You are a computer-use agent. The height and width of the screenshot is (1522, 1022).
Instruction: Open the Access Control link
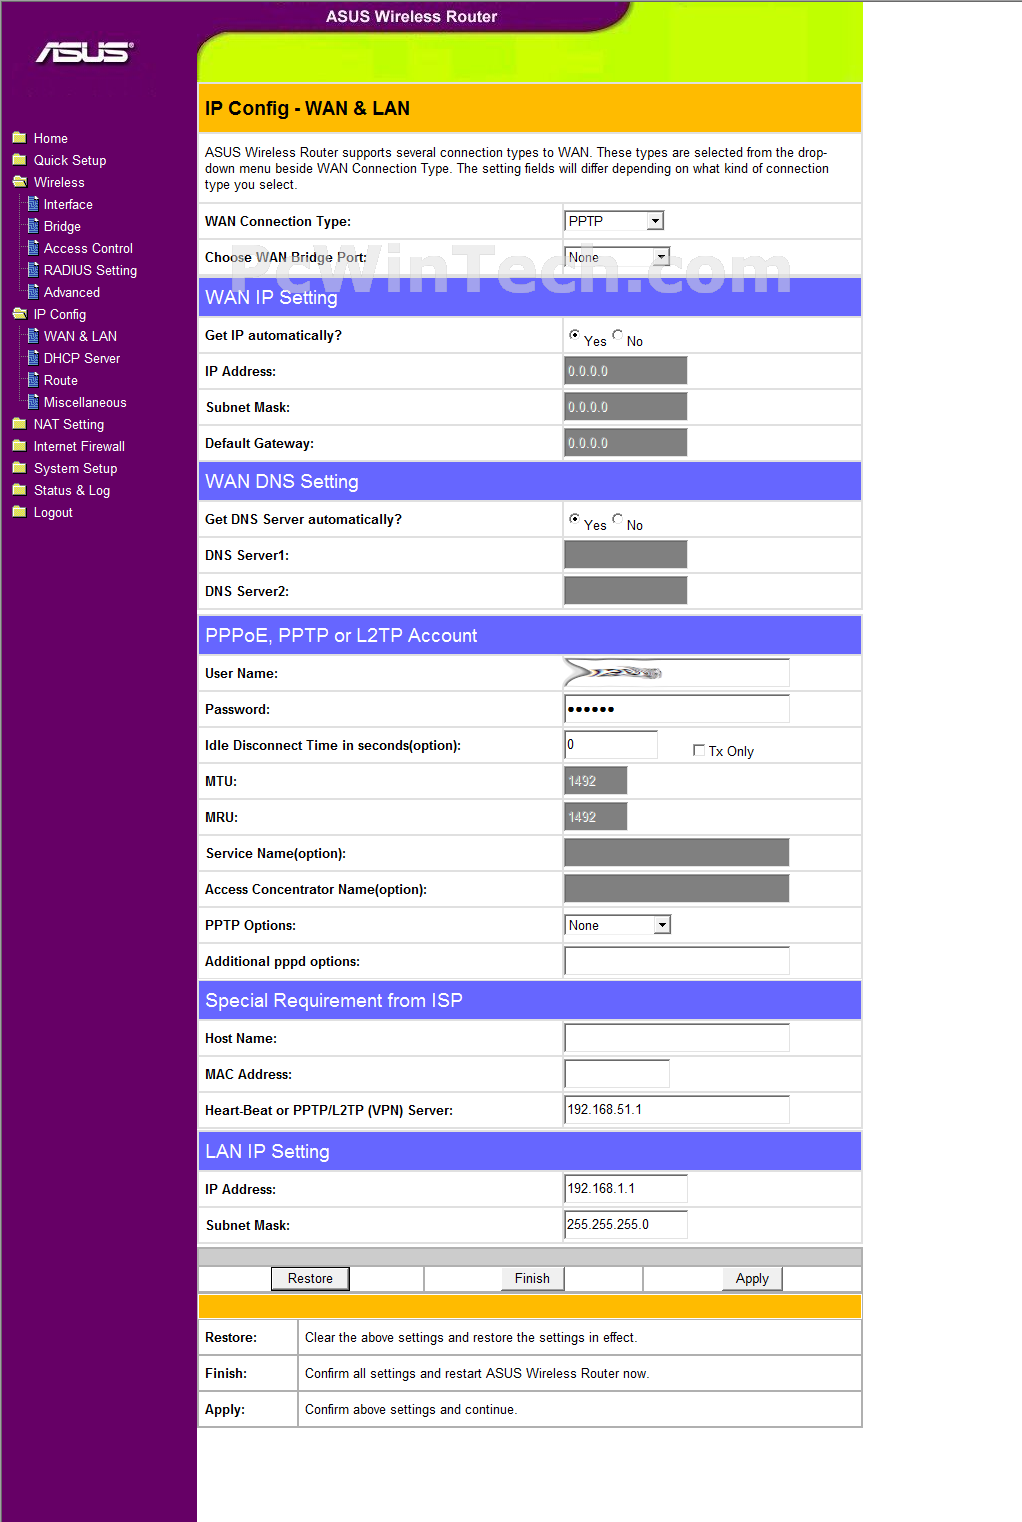coord(88,248)
